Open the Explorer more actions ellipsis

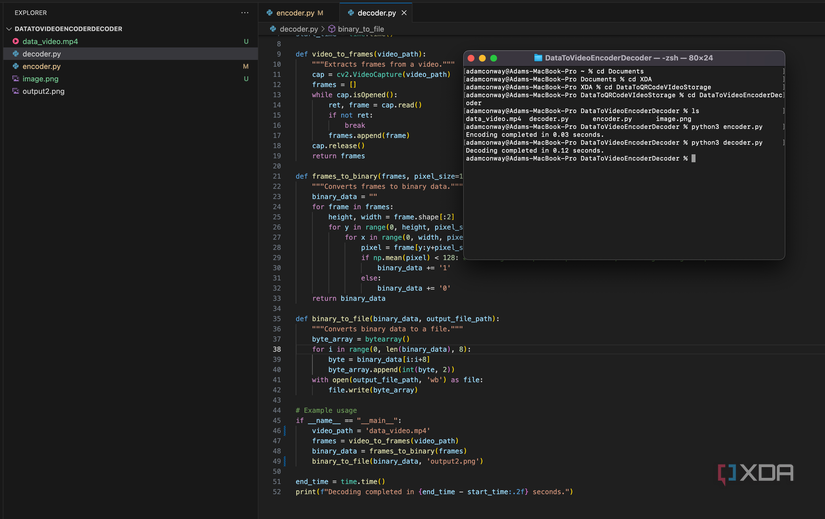pos(245,13)
